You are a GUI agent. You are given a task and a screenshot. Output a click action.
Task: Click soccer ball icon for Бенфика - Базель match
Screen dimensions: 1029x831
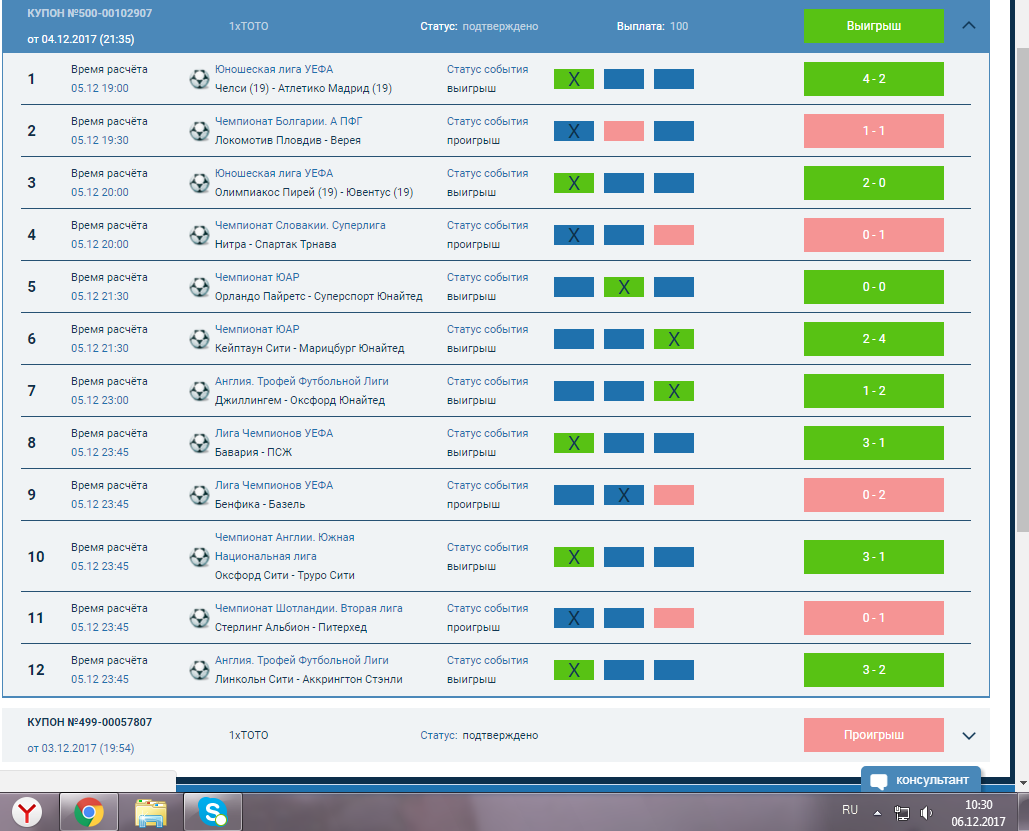[199, 495]
